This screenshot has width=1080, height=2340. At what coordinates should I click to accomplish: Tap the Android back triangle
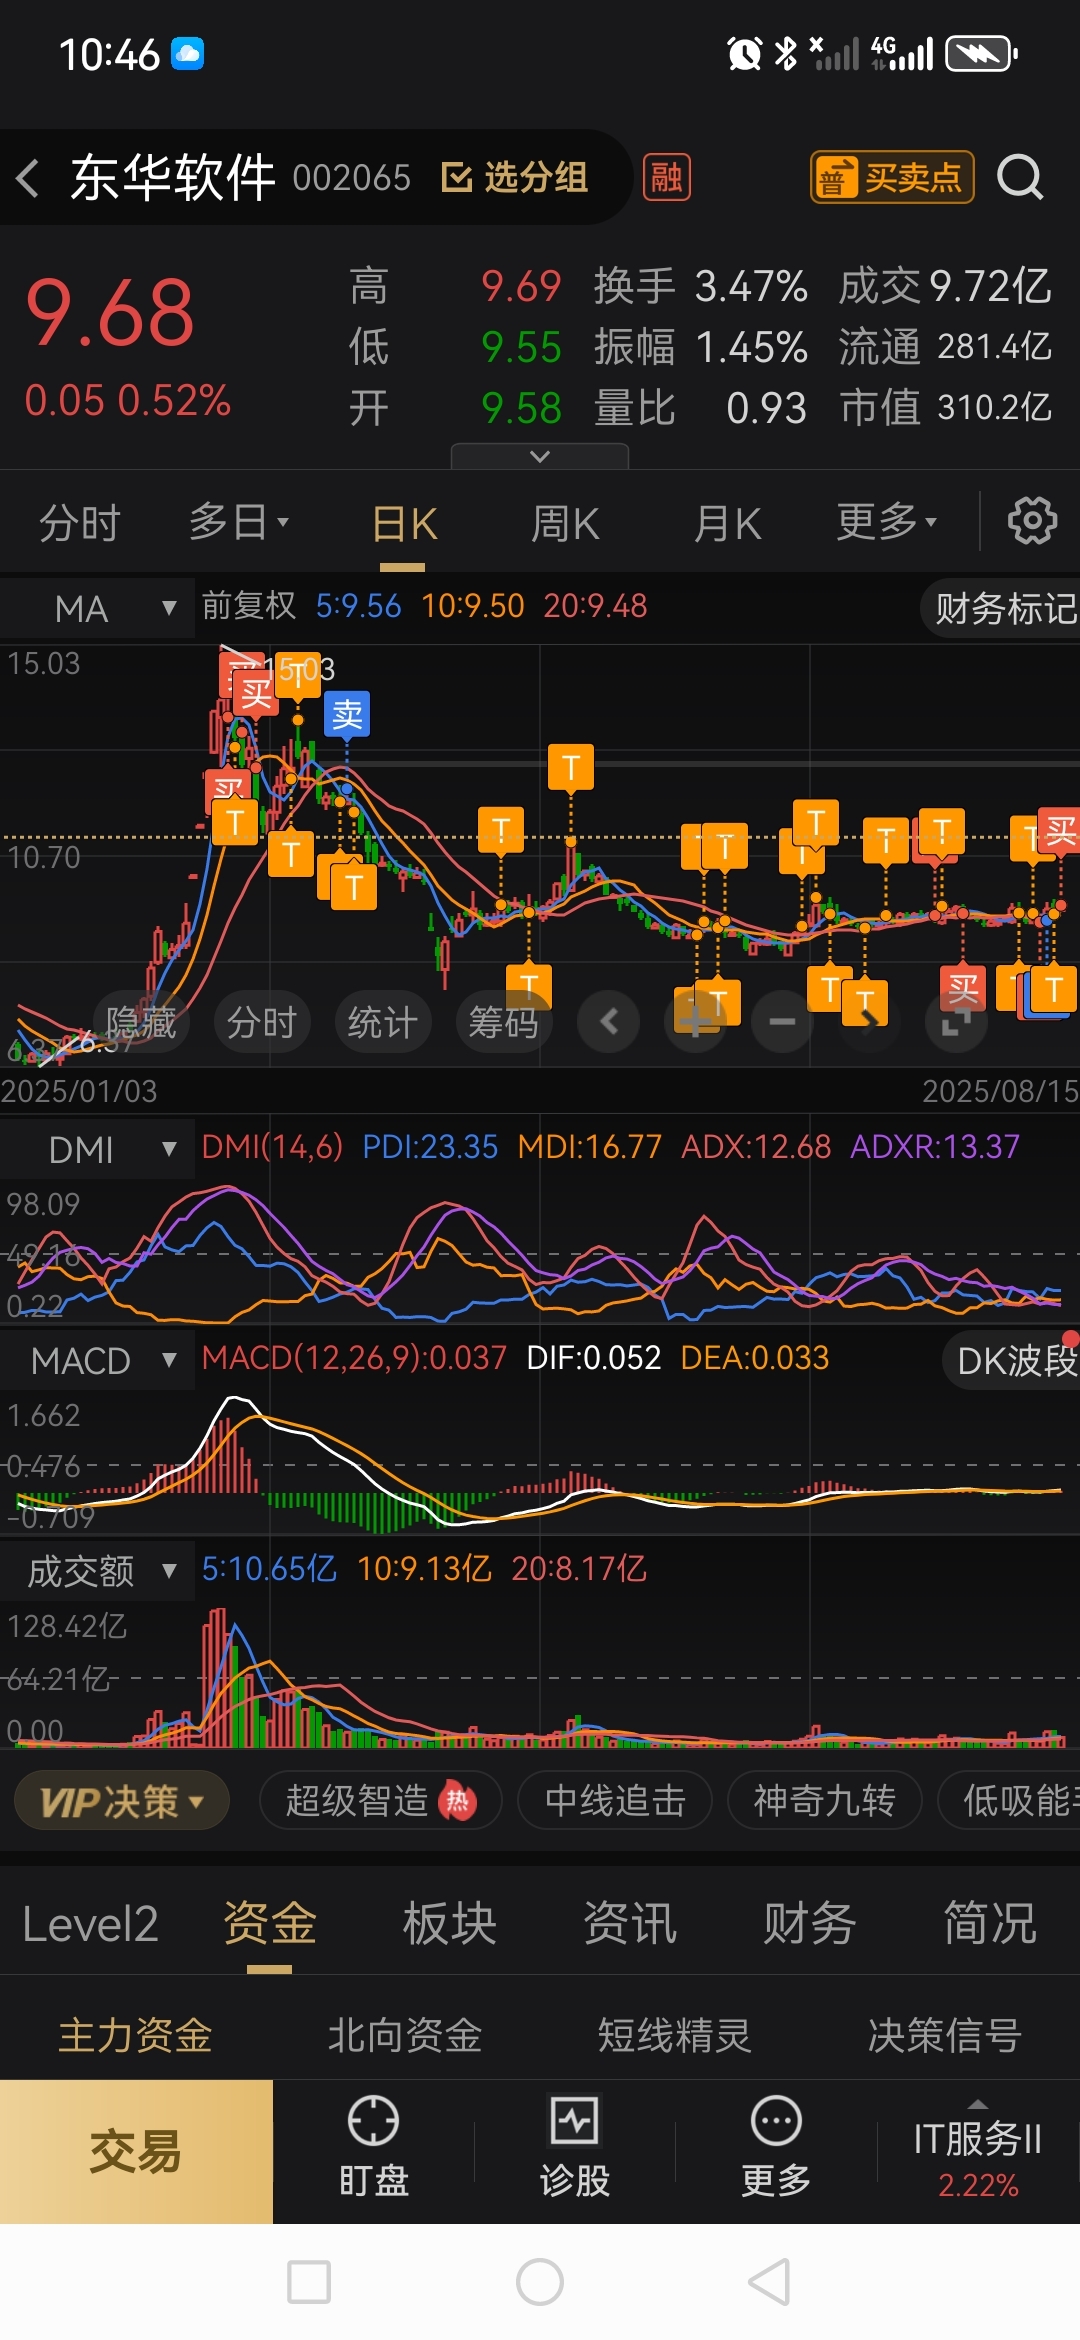(x=770, y=2282)
